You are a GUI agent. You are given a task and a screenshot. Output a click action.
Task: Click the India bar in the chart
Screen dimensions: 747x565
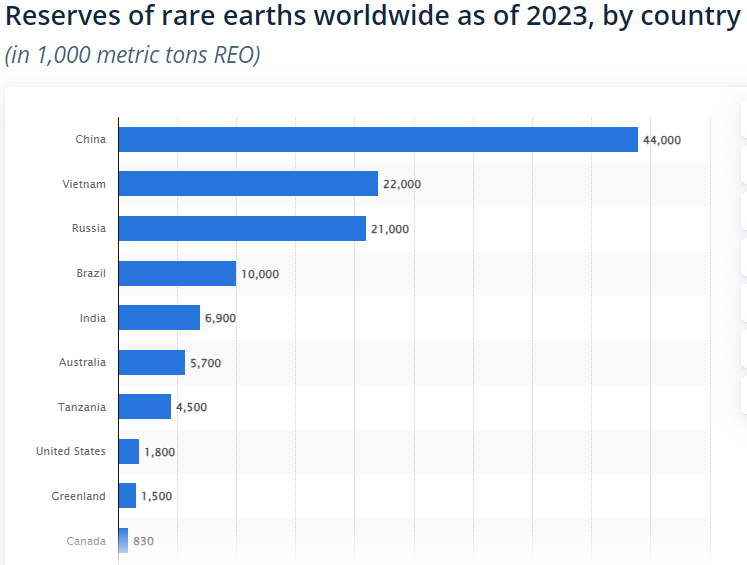pyautogui.click(x=160, y=317)
